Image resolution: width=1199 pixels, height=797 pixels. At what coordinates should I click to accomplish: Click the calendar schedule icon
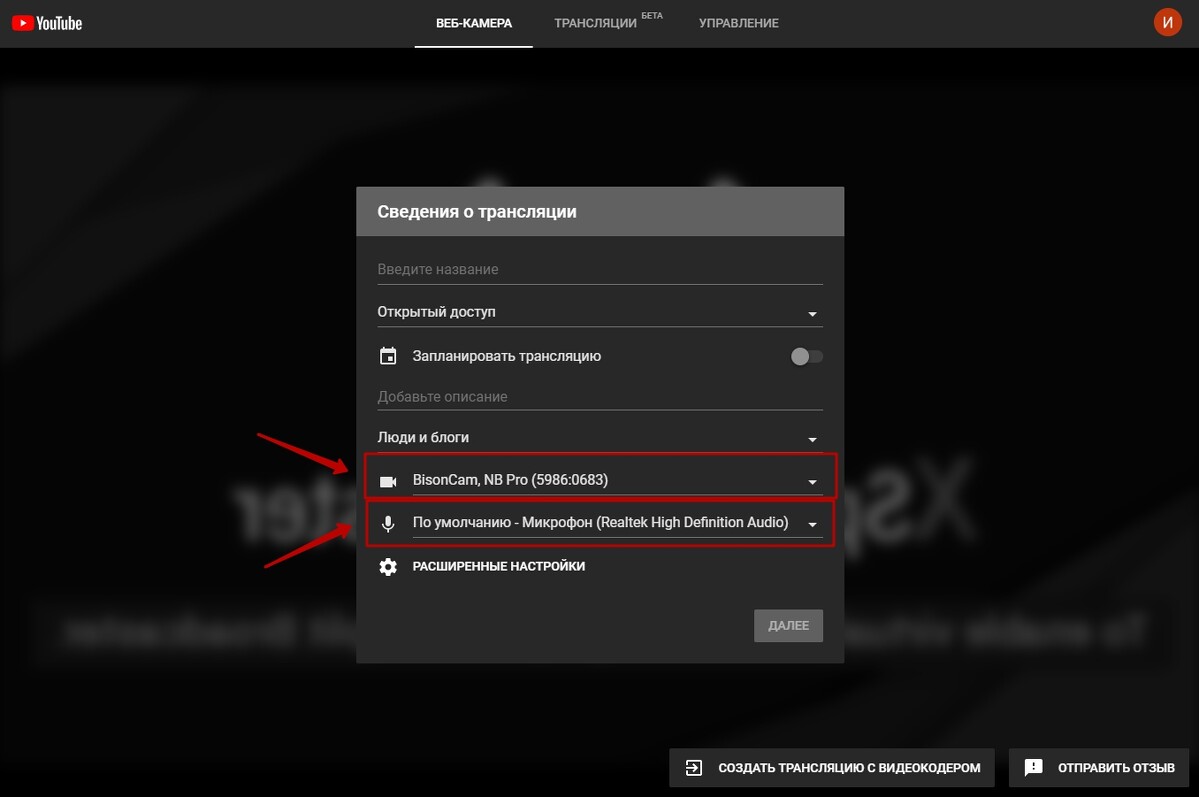pos(388,356)
